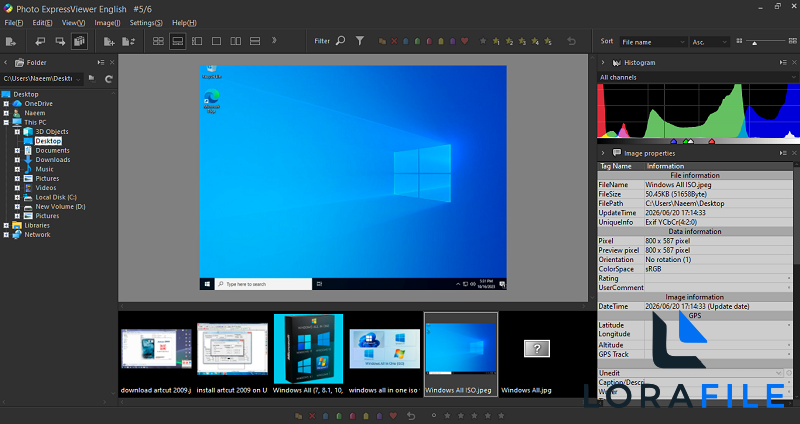Open the View menu
Screen dimensions: 800x424
tap(73, 23)
